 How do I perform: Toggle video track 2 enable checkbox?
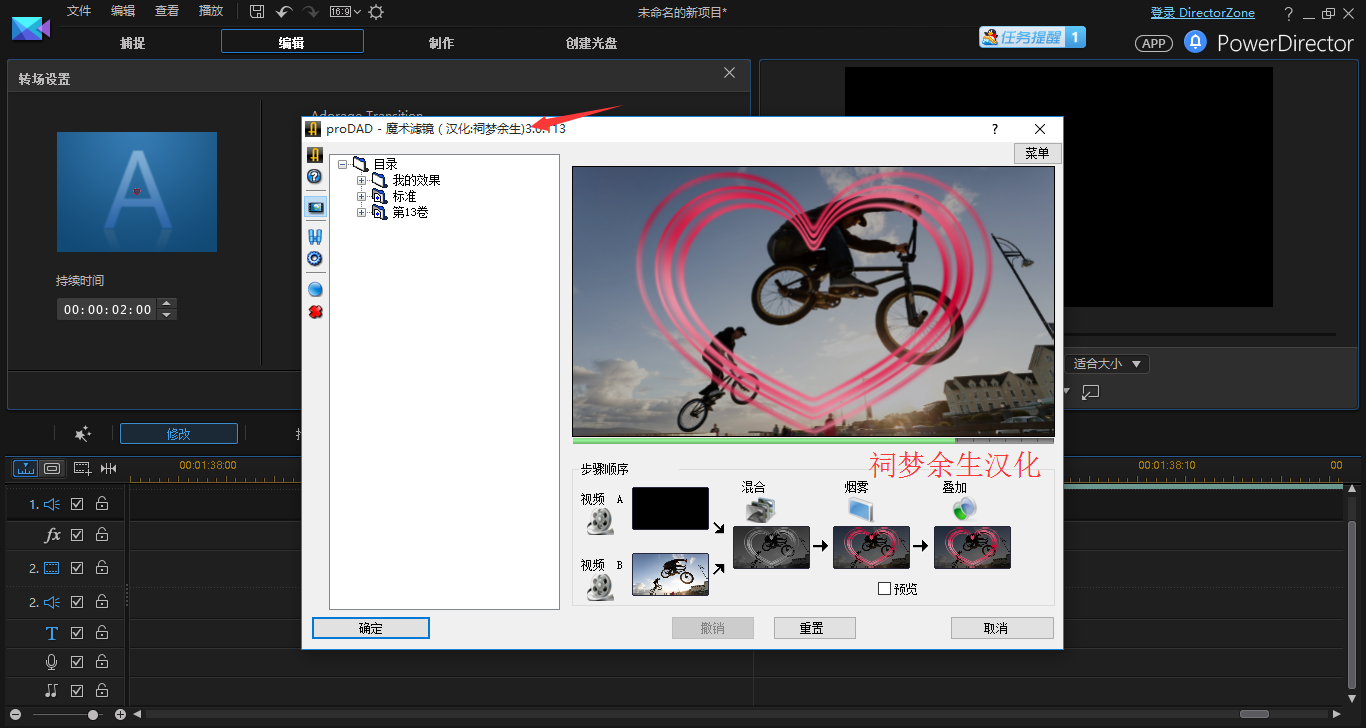coord(77,567)
